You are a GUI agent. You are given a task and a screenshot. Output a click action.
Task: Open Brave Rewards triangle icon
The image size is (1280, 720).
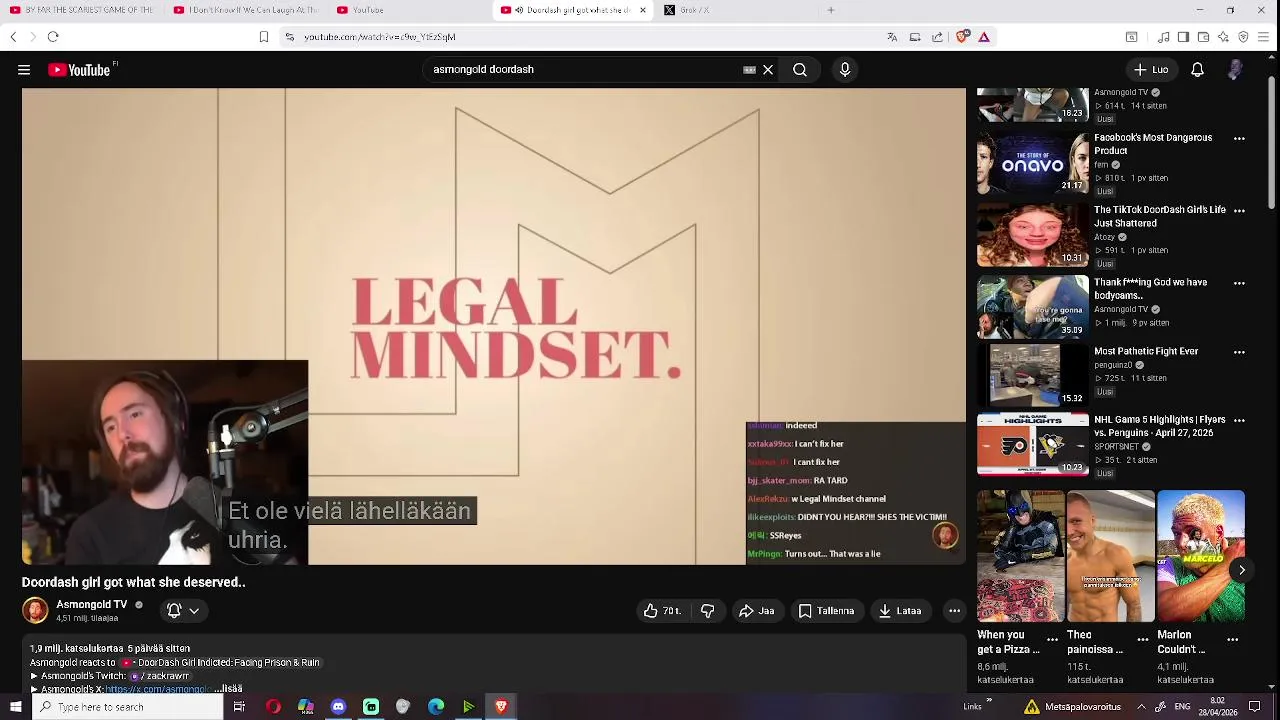[984, 37]
